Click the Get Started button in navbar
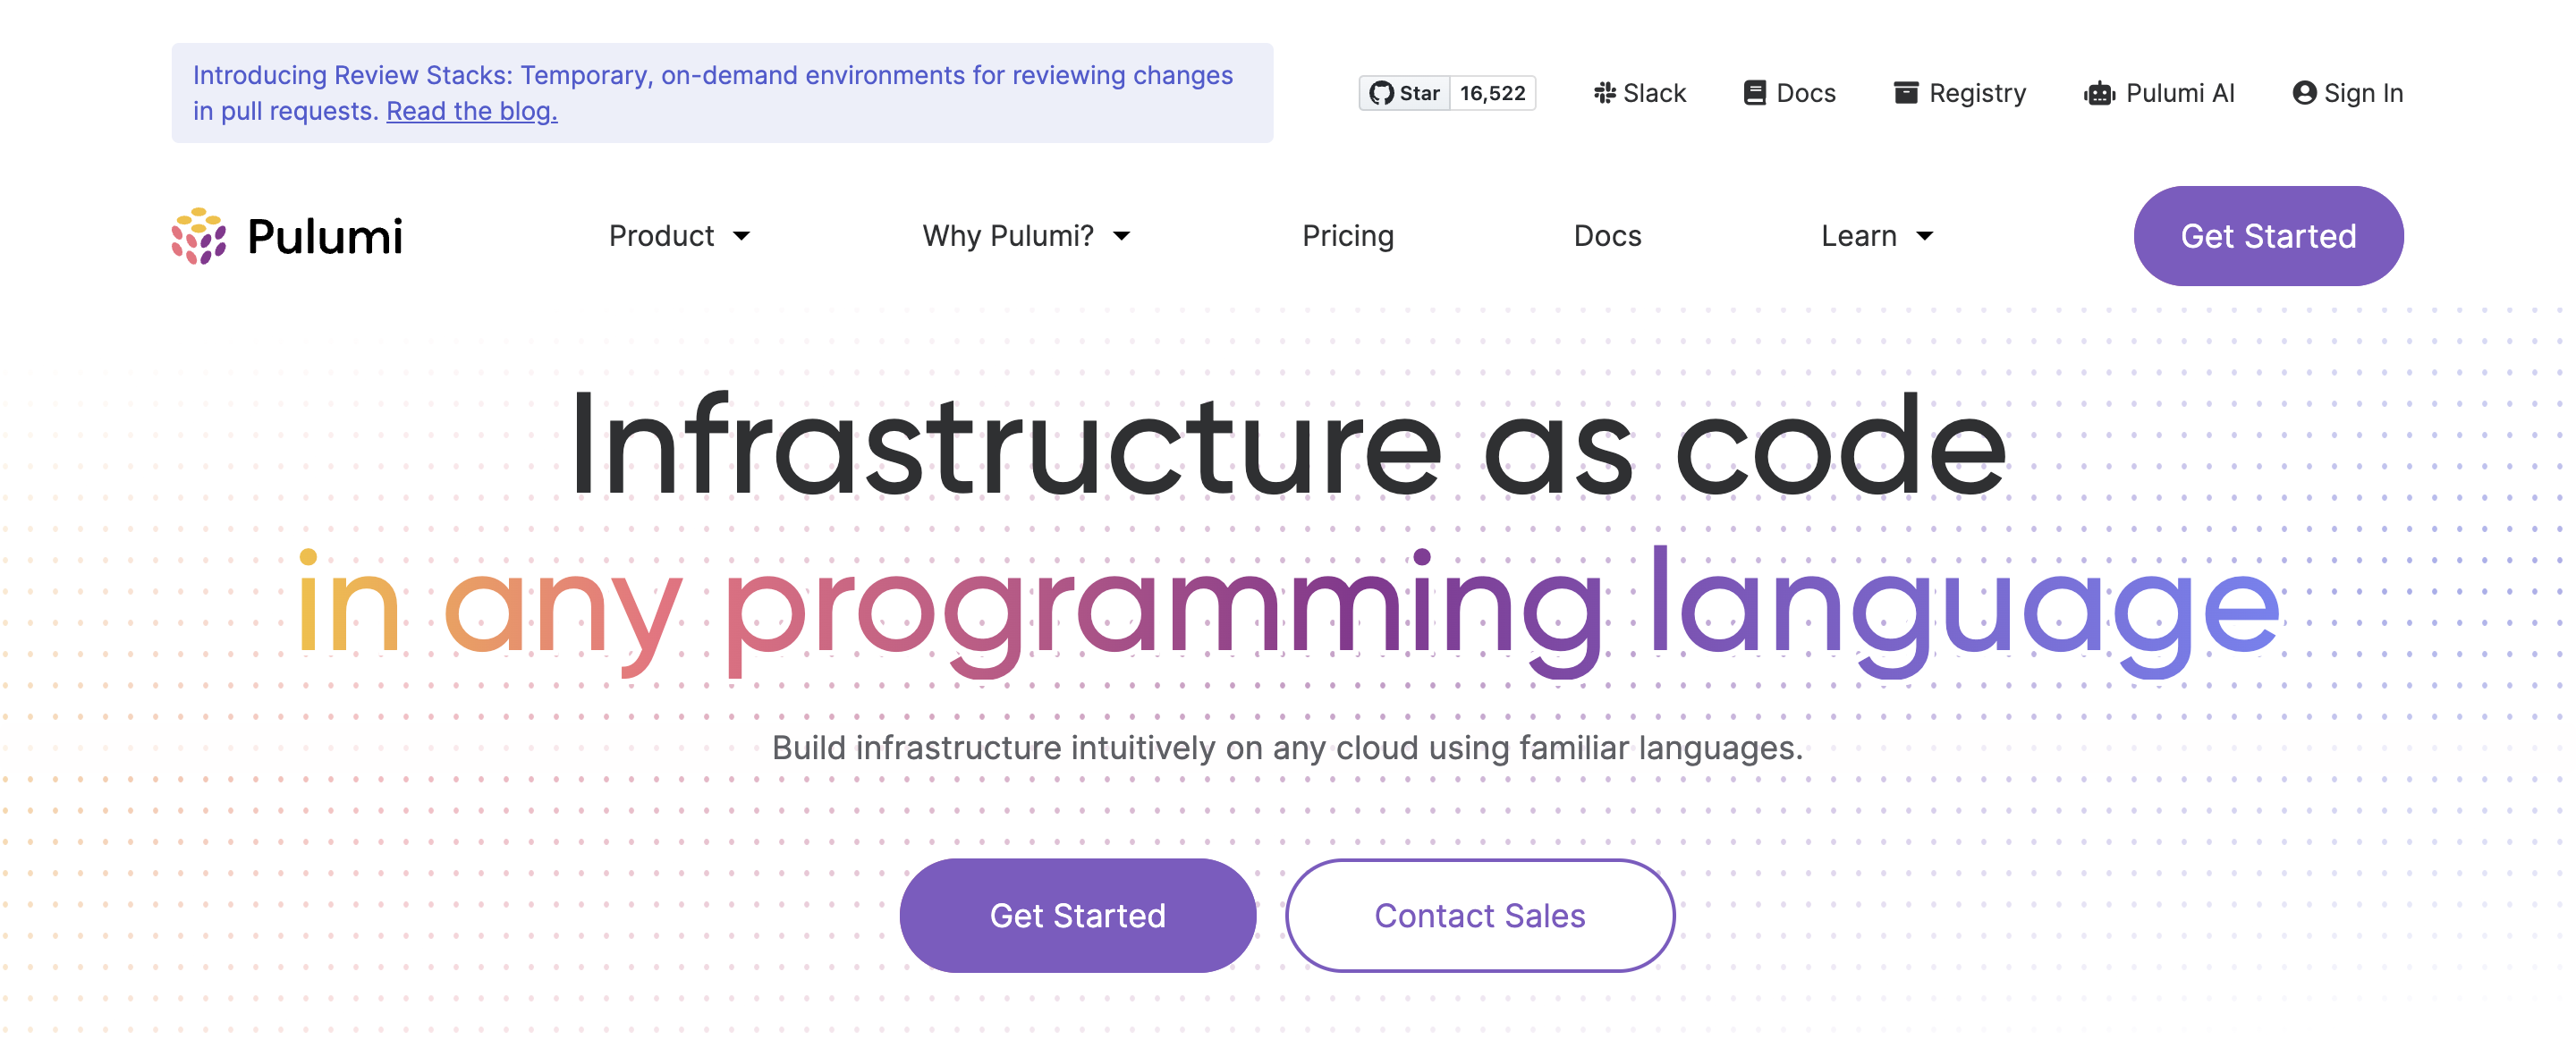The height and width of the screenshot is (1048, 2576). coord(2269,237)
